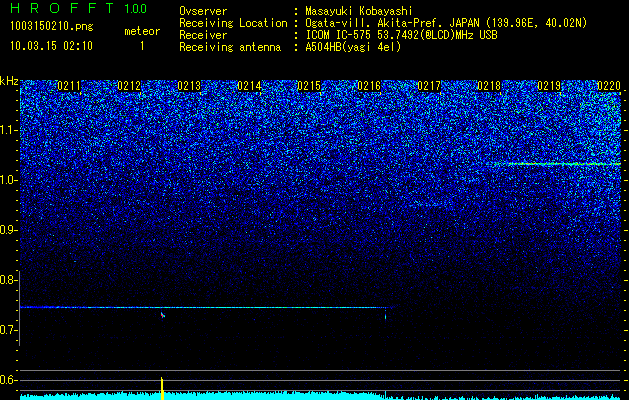Select the filename 1003150210.png
Viewport: 629px width, 400px height.
point(52,26)
